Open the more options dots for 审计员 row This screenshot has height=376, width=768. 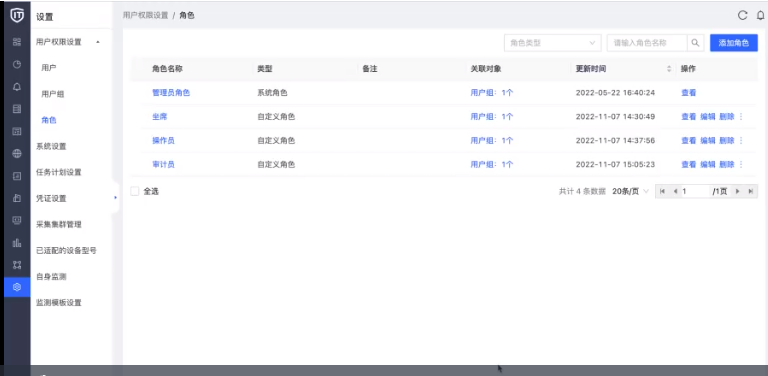pos(741,164)
